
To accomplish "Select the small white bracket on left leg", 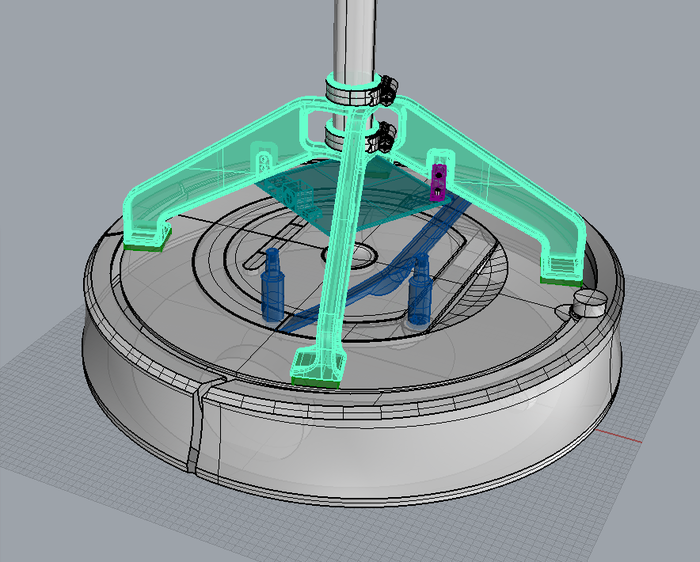I will tap(264, 162).
